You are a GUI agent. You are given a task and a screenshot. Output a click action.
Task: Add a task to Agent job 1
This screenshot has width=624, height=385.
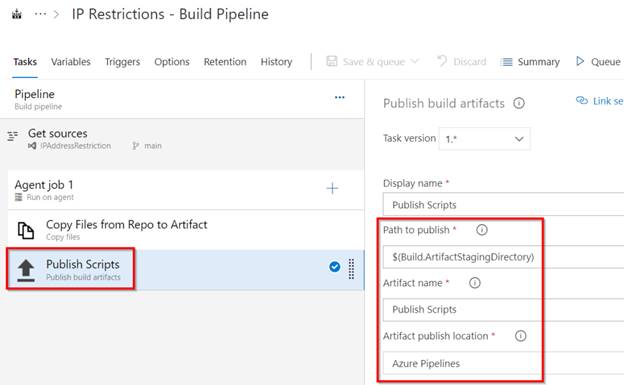[332, 188]
